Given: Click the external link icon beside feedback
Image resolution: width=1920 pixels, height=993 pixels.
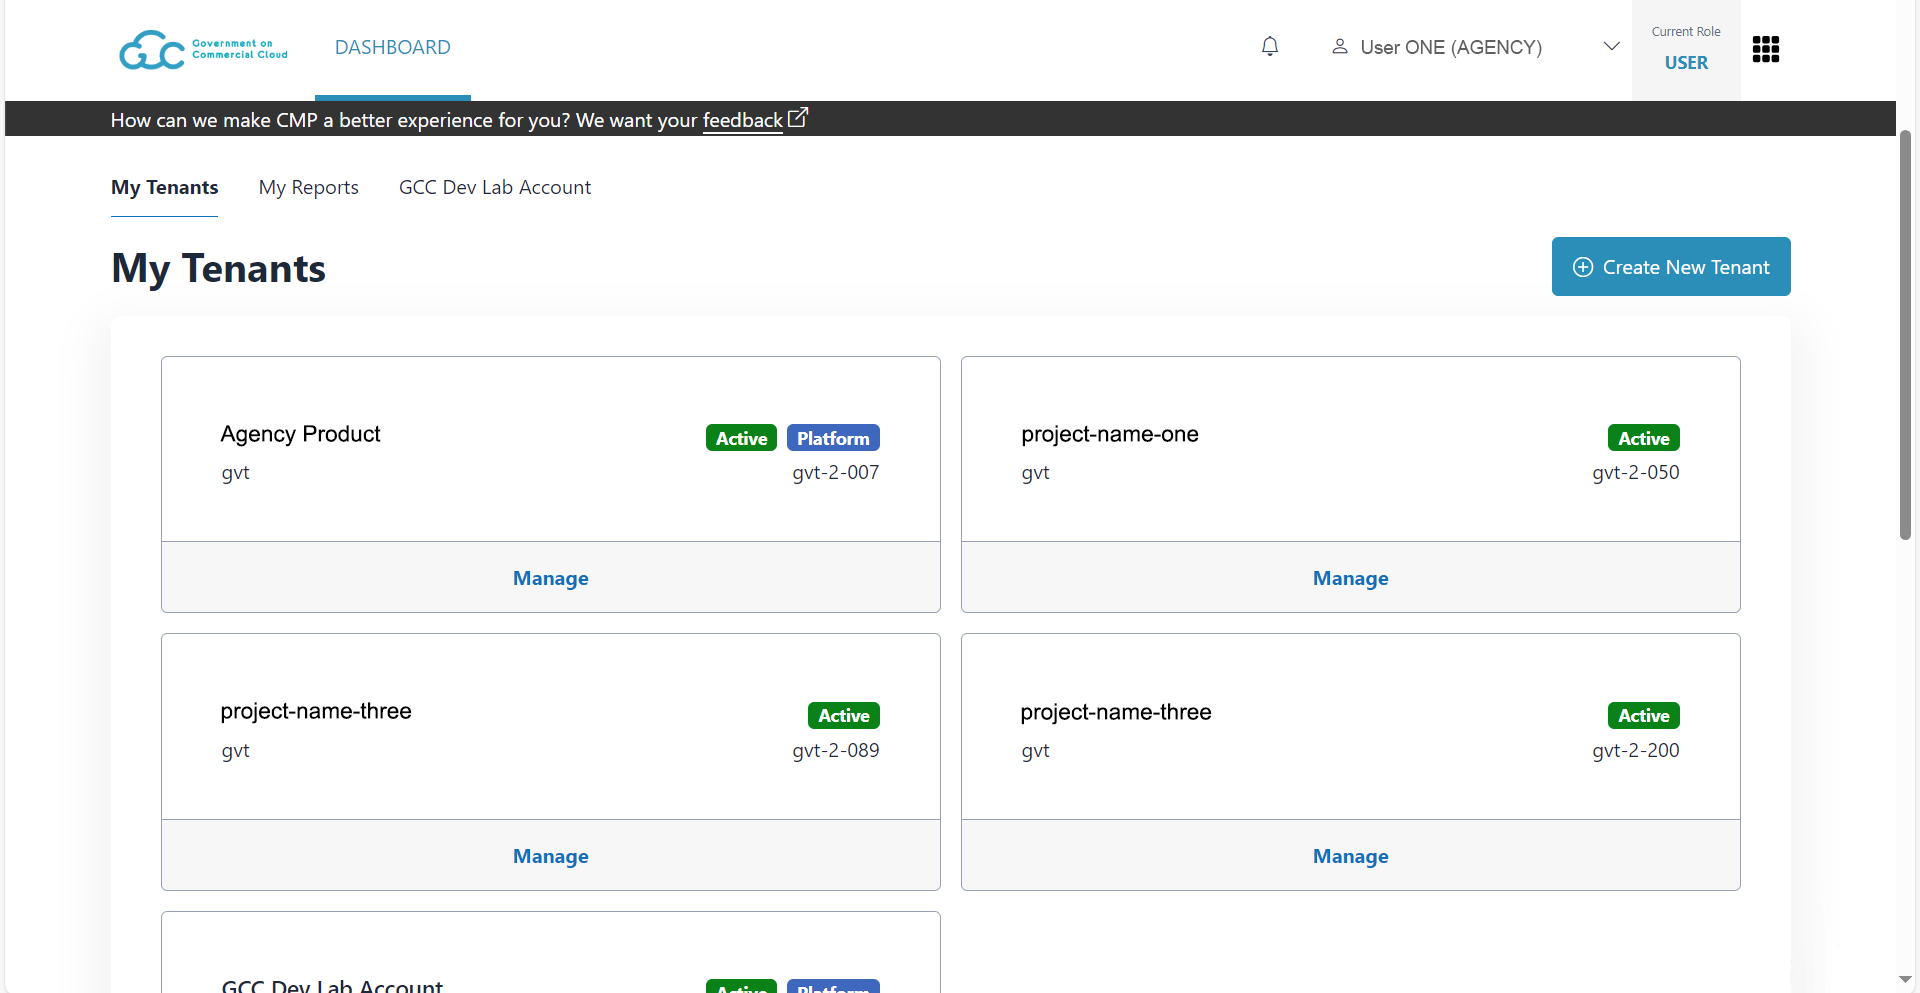Looking at the screenshot, I should point(798,118).
